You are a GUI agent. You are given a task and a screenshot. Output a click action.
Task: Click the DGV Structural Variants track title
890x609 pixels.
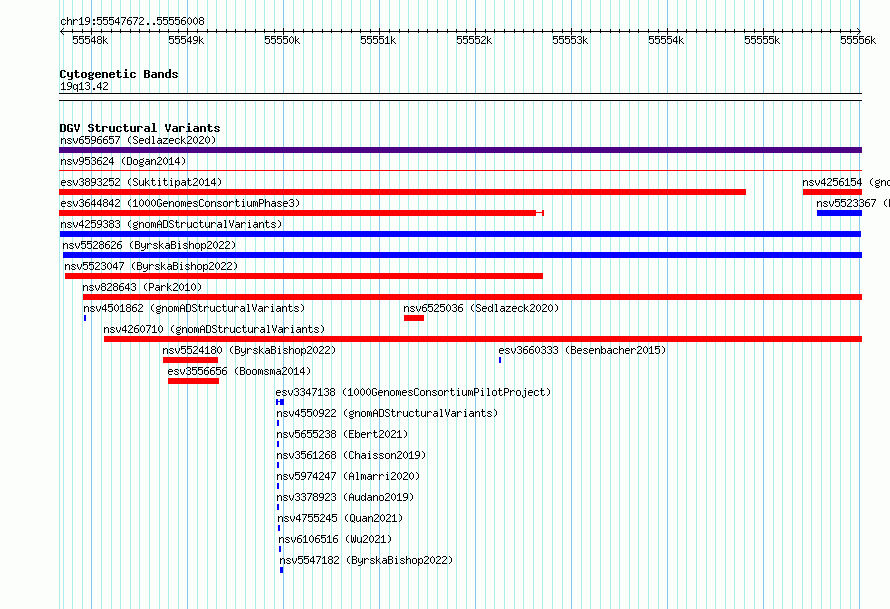point(140,128)
